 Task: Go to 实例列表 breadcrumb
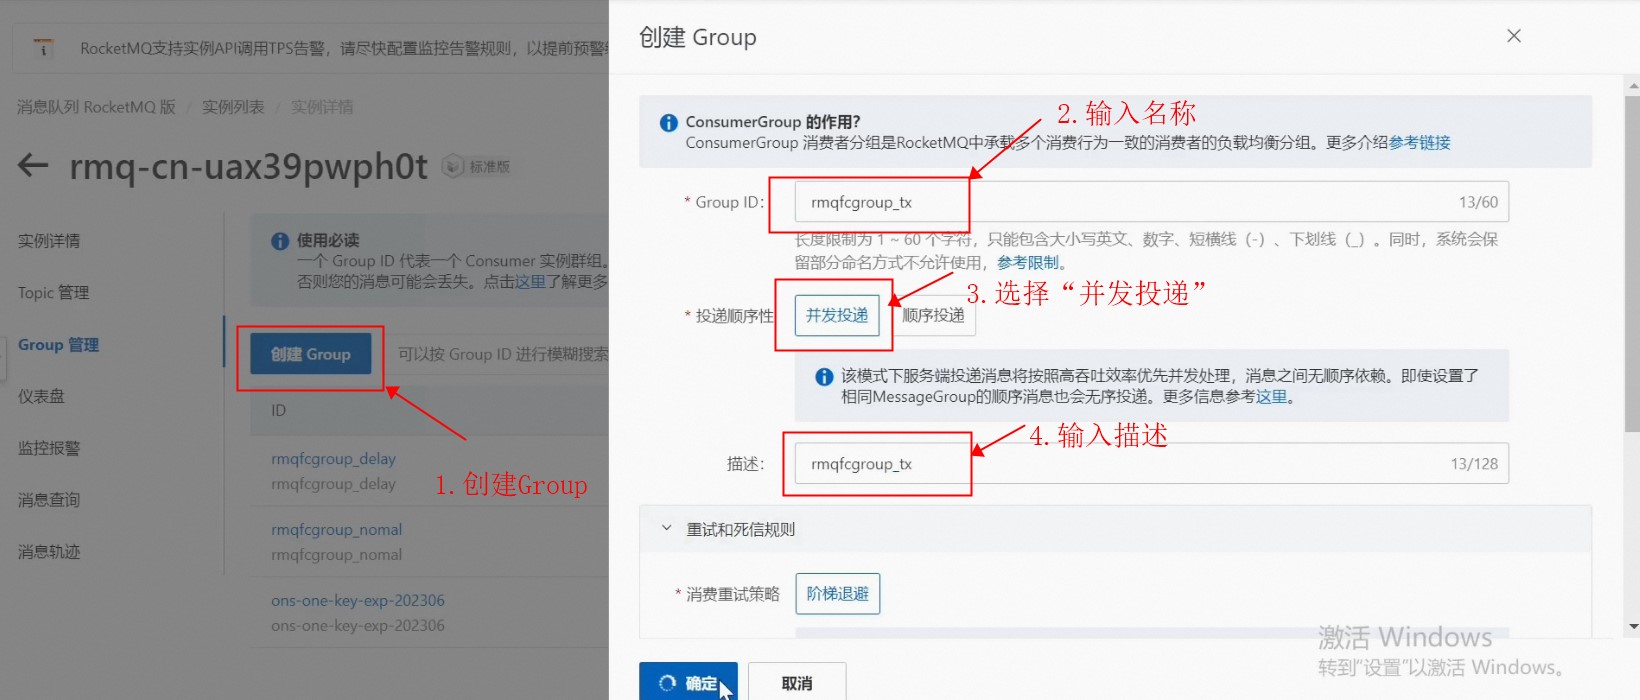233,107
